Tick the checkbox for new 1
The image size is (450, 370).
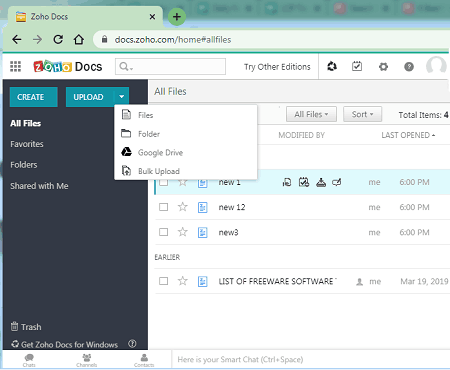click(163, 183)
